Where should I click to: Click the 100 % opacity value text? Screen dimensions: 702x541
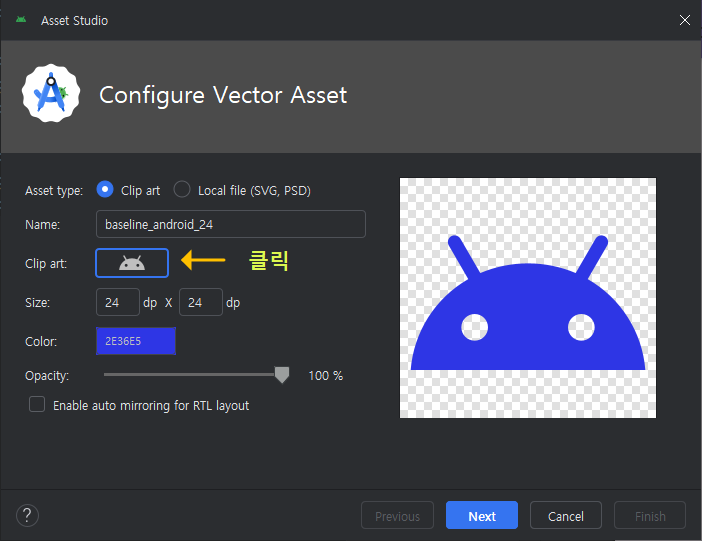click(x=325, y=375)
